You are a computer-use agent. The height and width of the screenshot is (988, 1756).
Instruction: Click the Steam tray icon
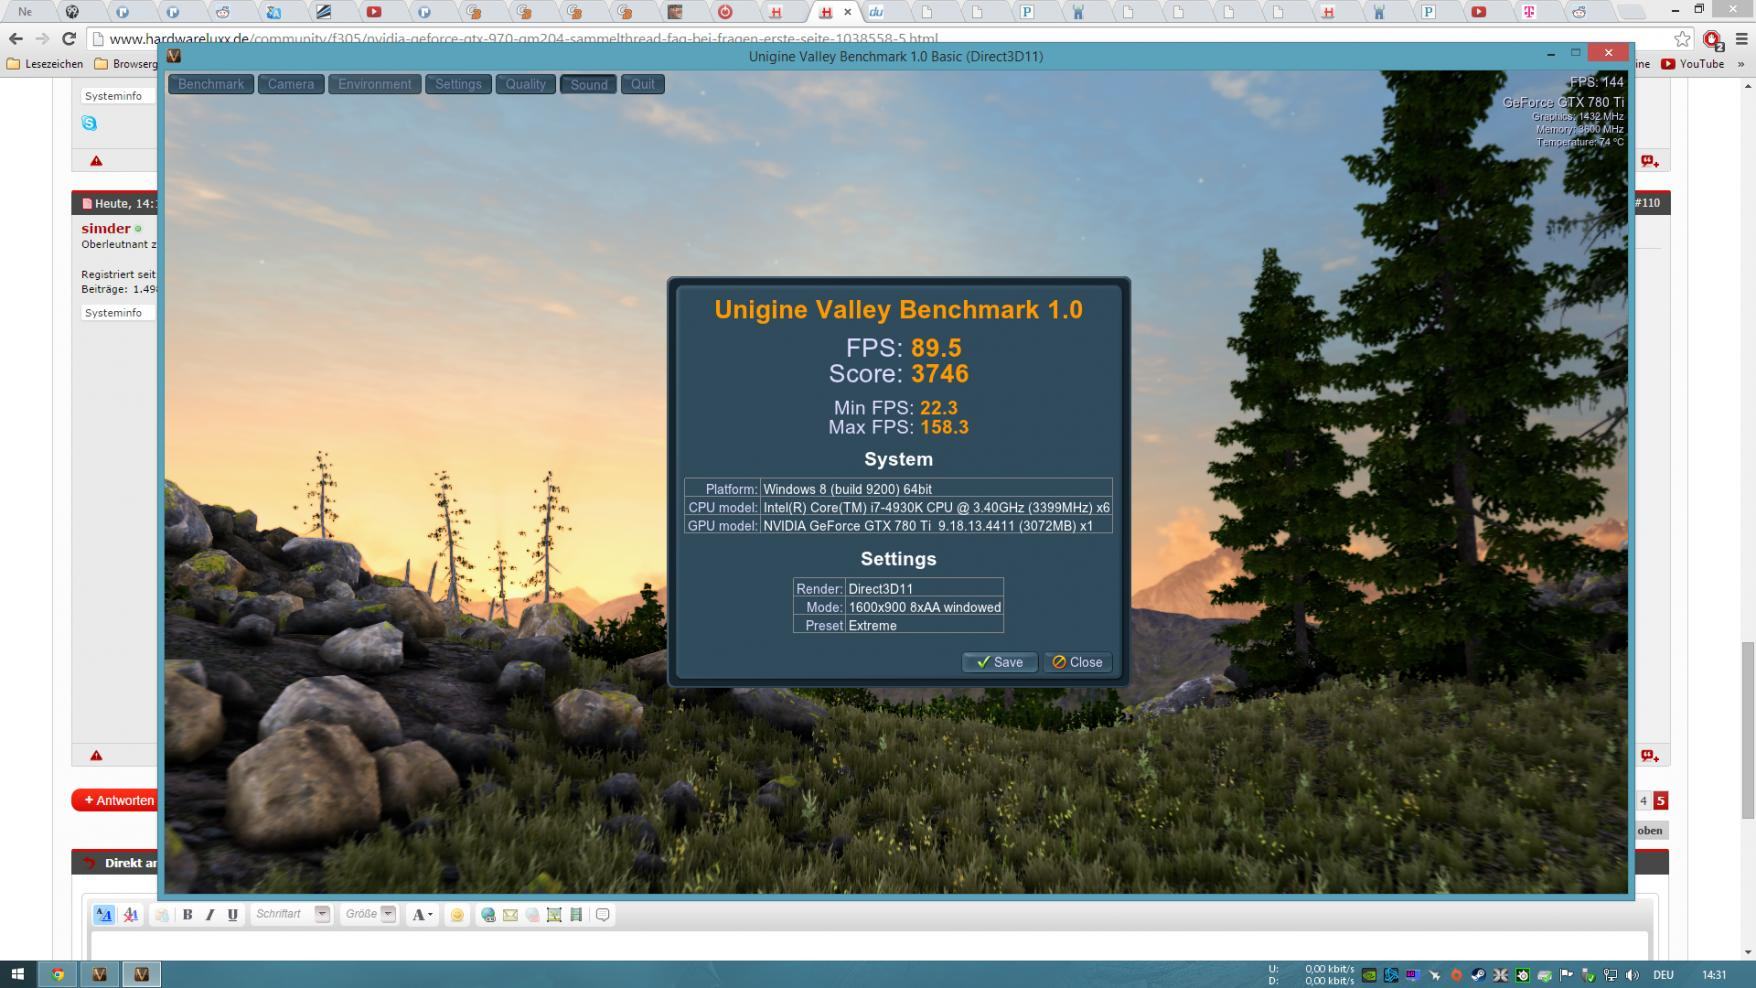coord(1478,975)
